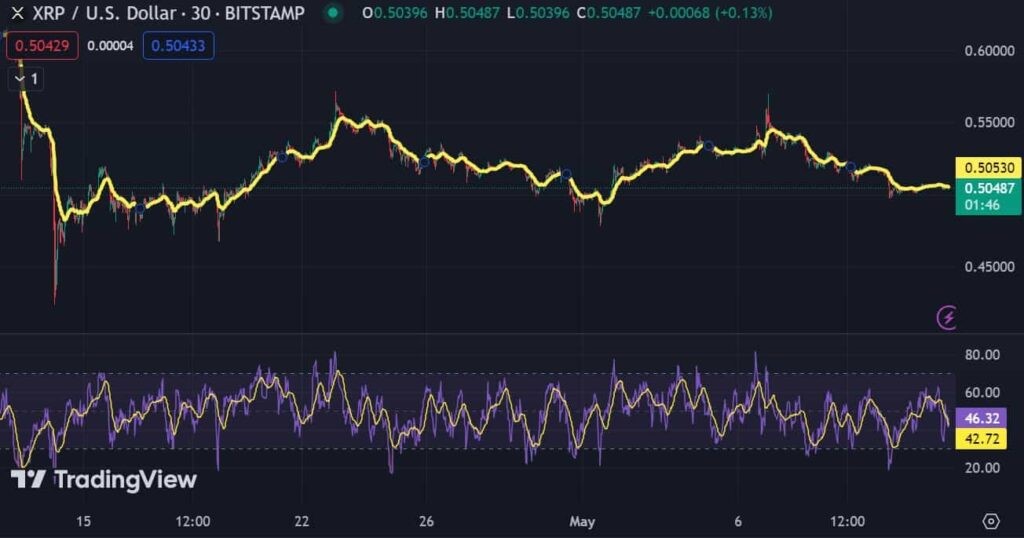
Task: Click the closing value C0.50487 in header
Action: [x=609, y=13]
